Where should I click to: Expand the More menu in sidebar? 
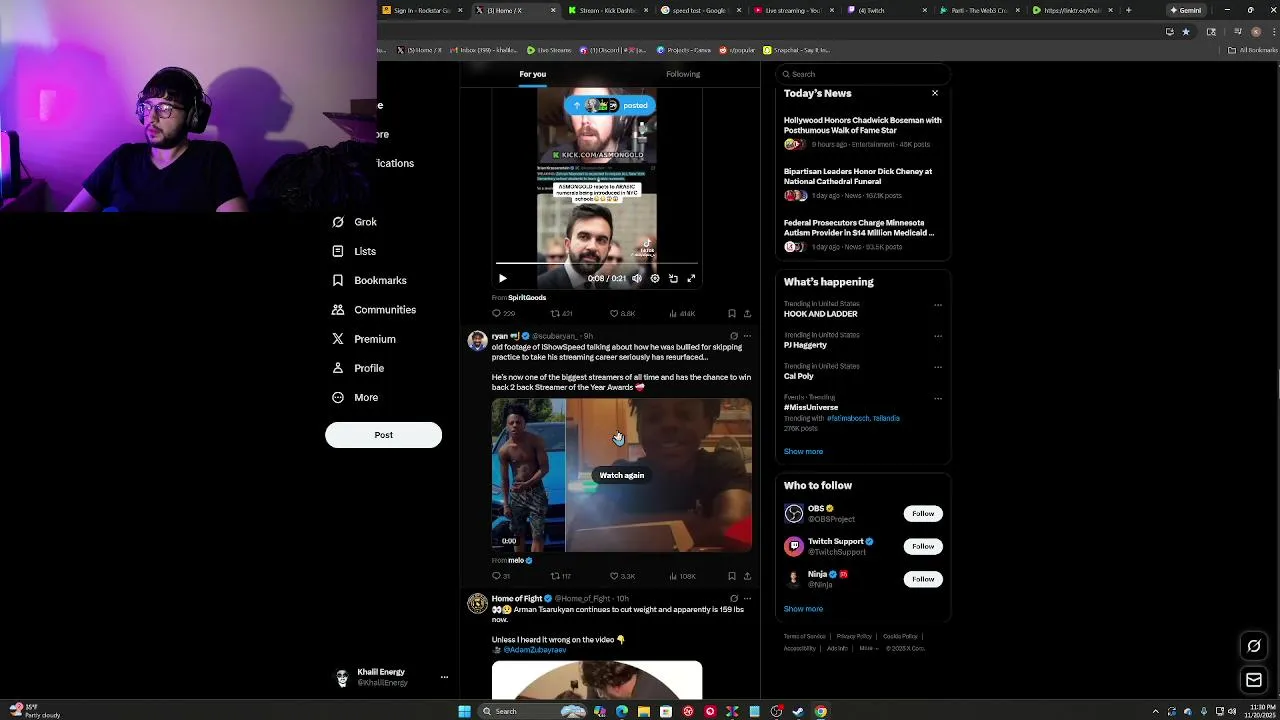[x=354, y=397]
